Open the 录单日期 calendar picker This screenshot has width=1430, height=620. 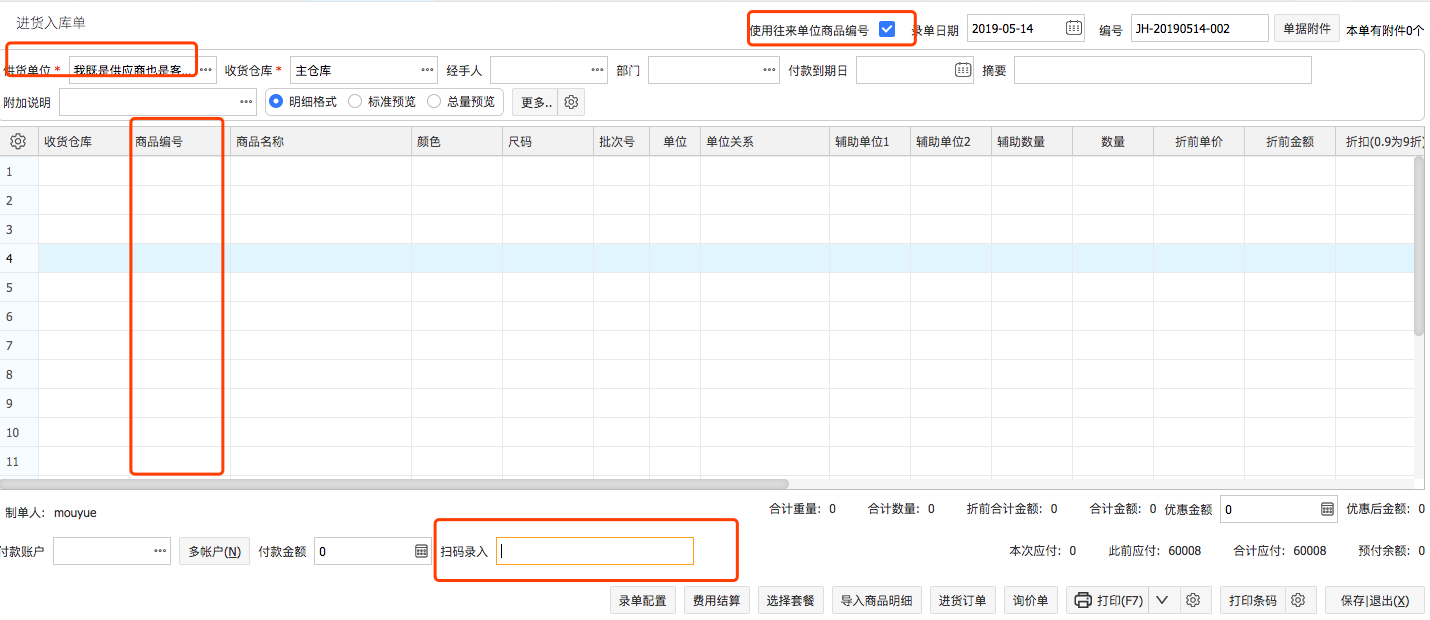point(1074,28)
